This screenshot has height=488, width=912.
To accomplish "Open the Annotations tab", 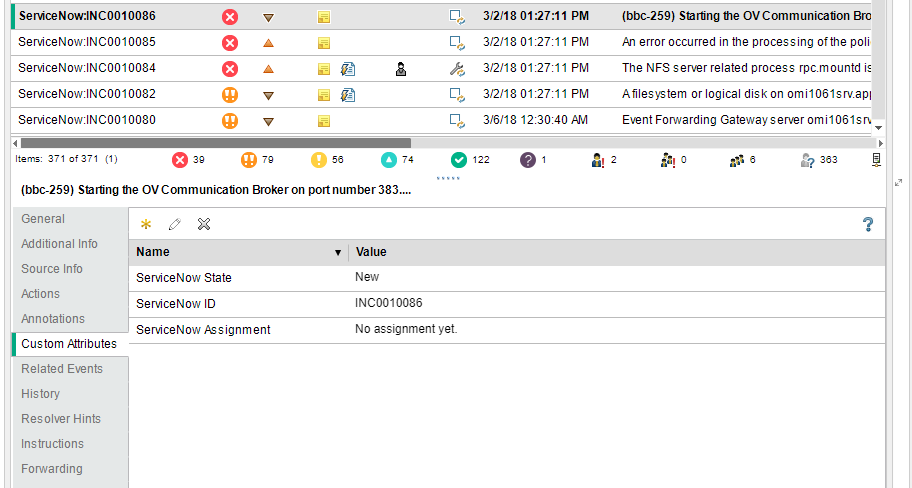I will (x=53, y=319).
